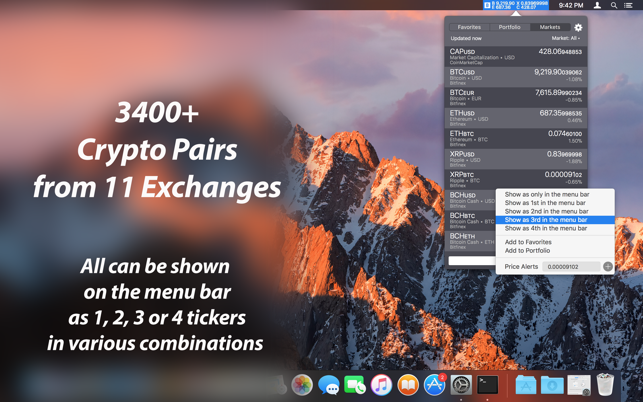
Task: Open the App Store dock icon
Action: [x=435, y=385]
